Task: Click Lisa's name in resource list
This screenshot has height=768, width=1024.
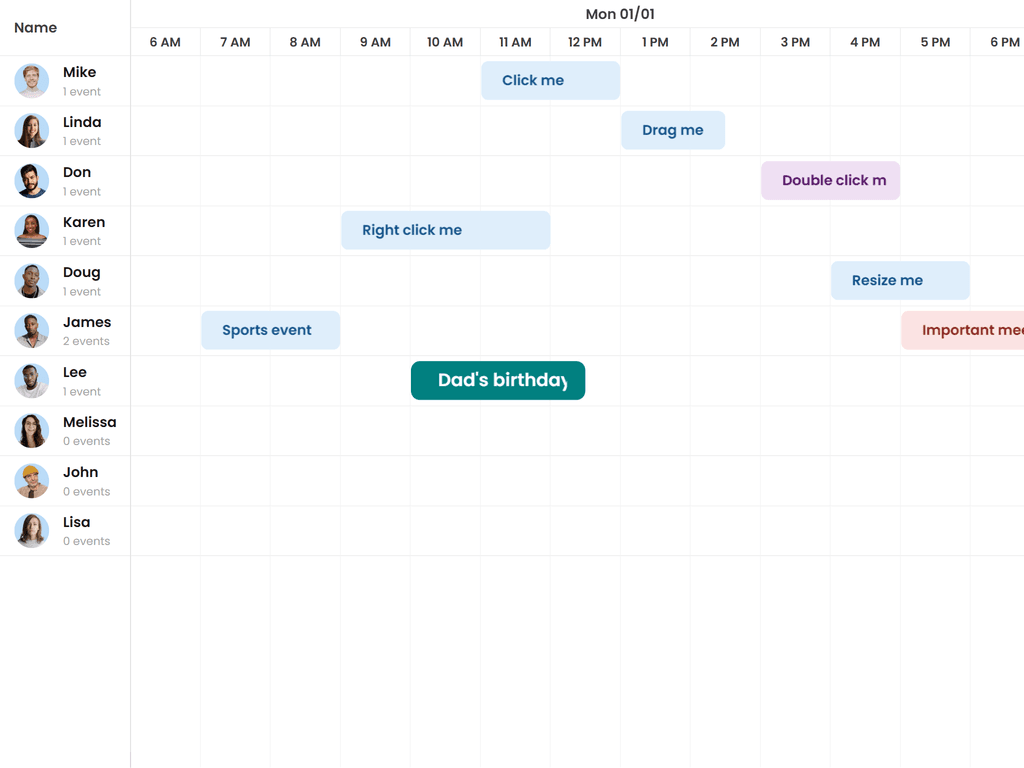Action: [76, 522]
